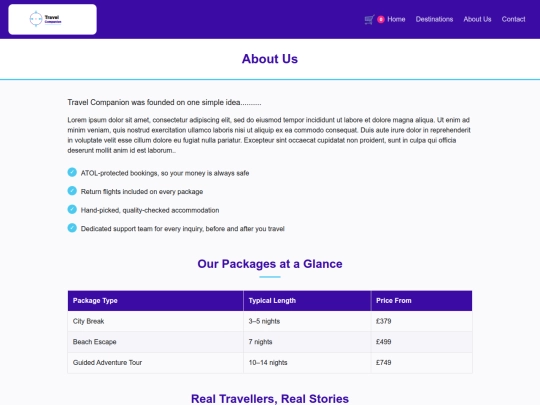Screen dimensions: 540x405
Task: Click the Our Packages at a Glance heading
Action: pyautogui.click(x=270, y=264)
